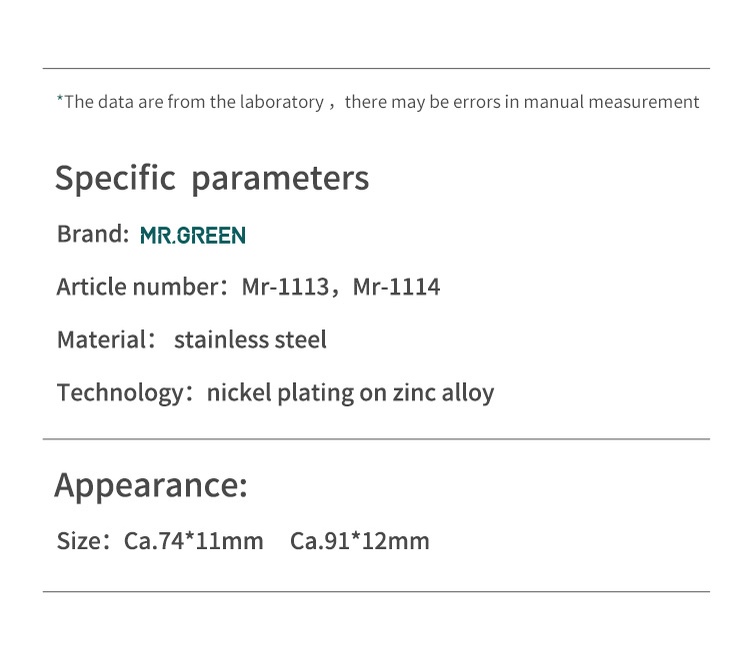Select the Ca.74*11mm size value
The width and height of the screenshot is (750, 659).
click(193, 541)
